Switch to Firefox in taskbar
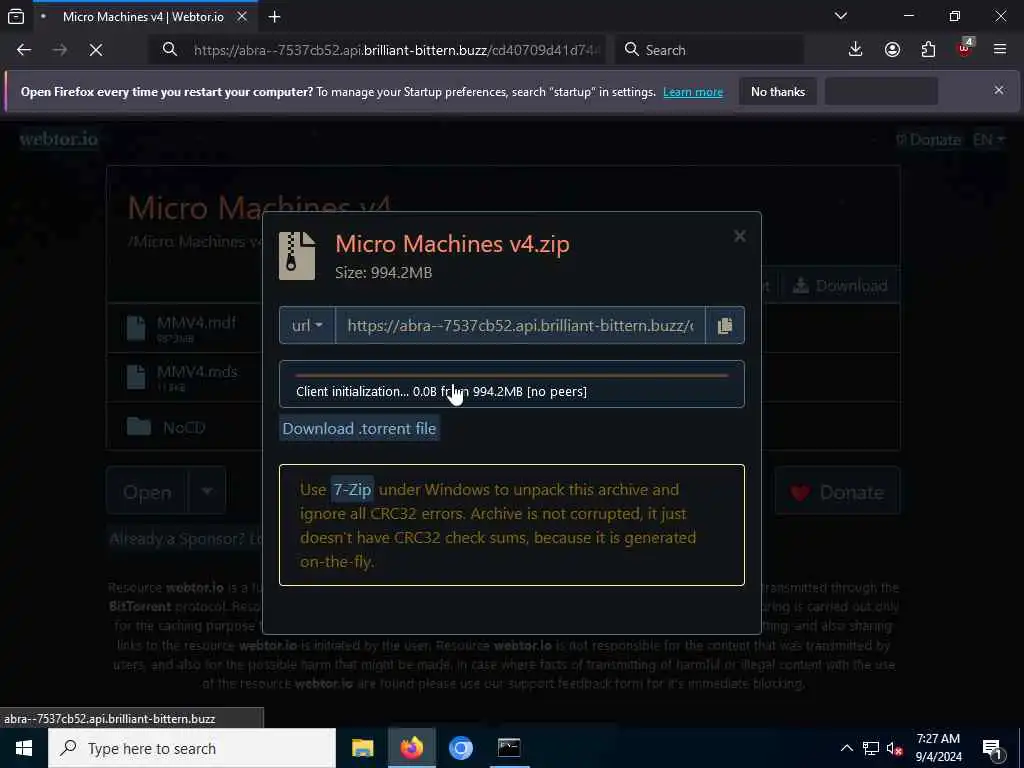The height and width of the screenshot is (768, 1024). pos(411,748)
